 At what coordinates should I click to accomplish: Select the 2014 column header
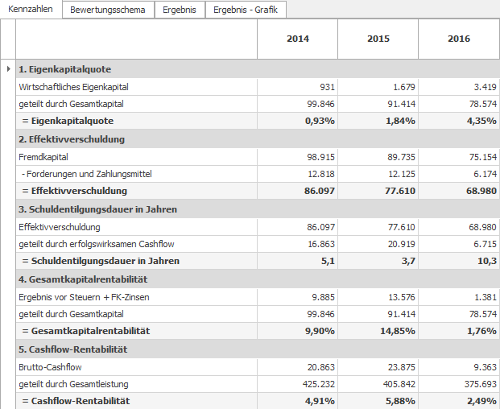298,39
